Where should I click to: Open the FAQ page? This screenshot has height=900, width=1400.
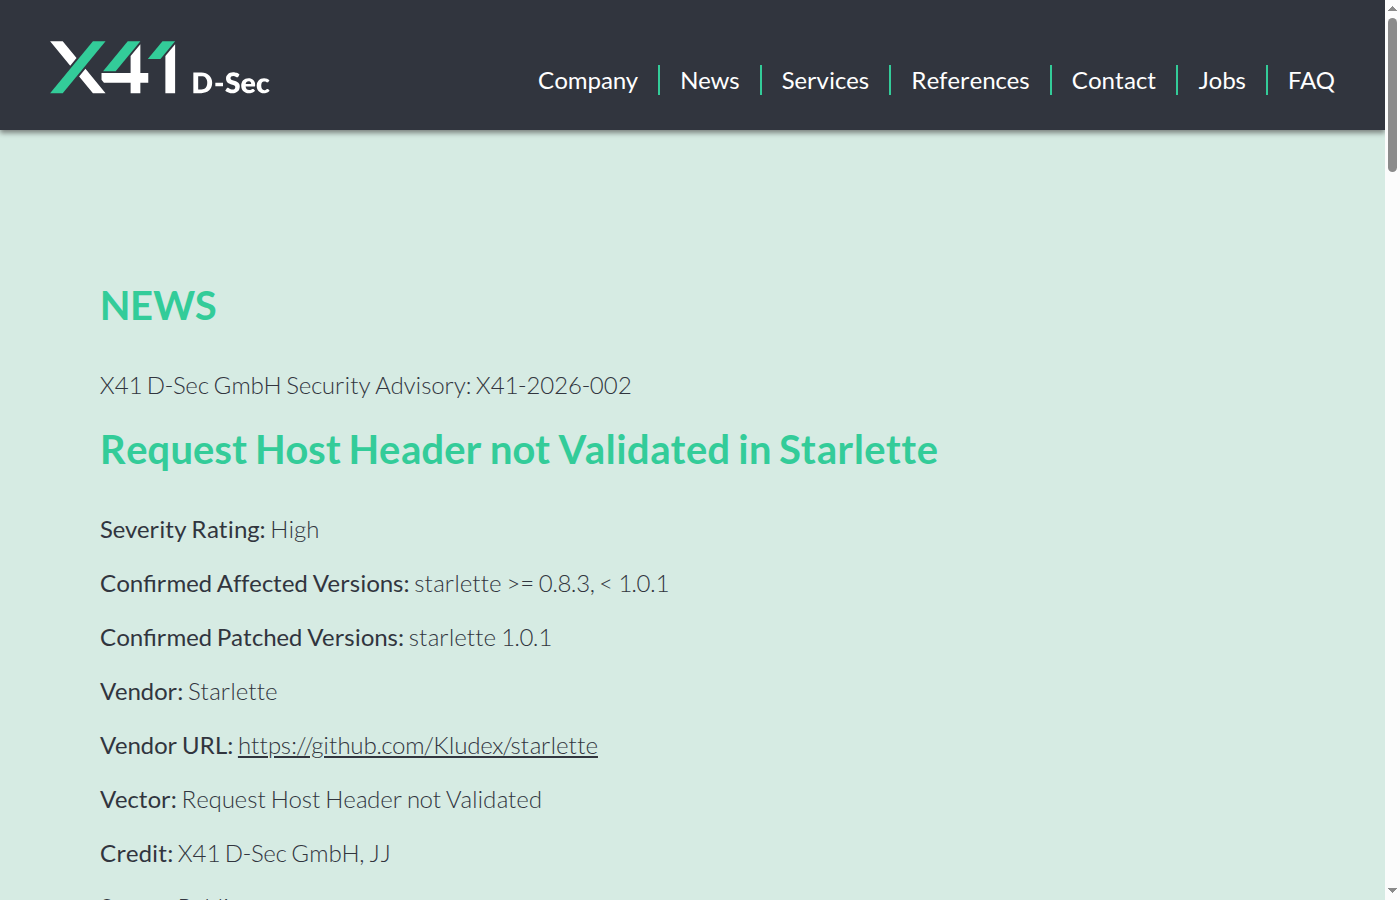point(1311,81)
